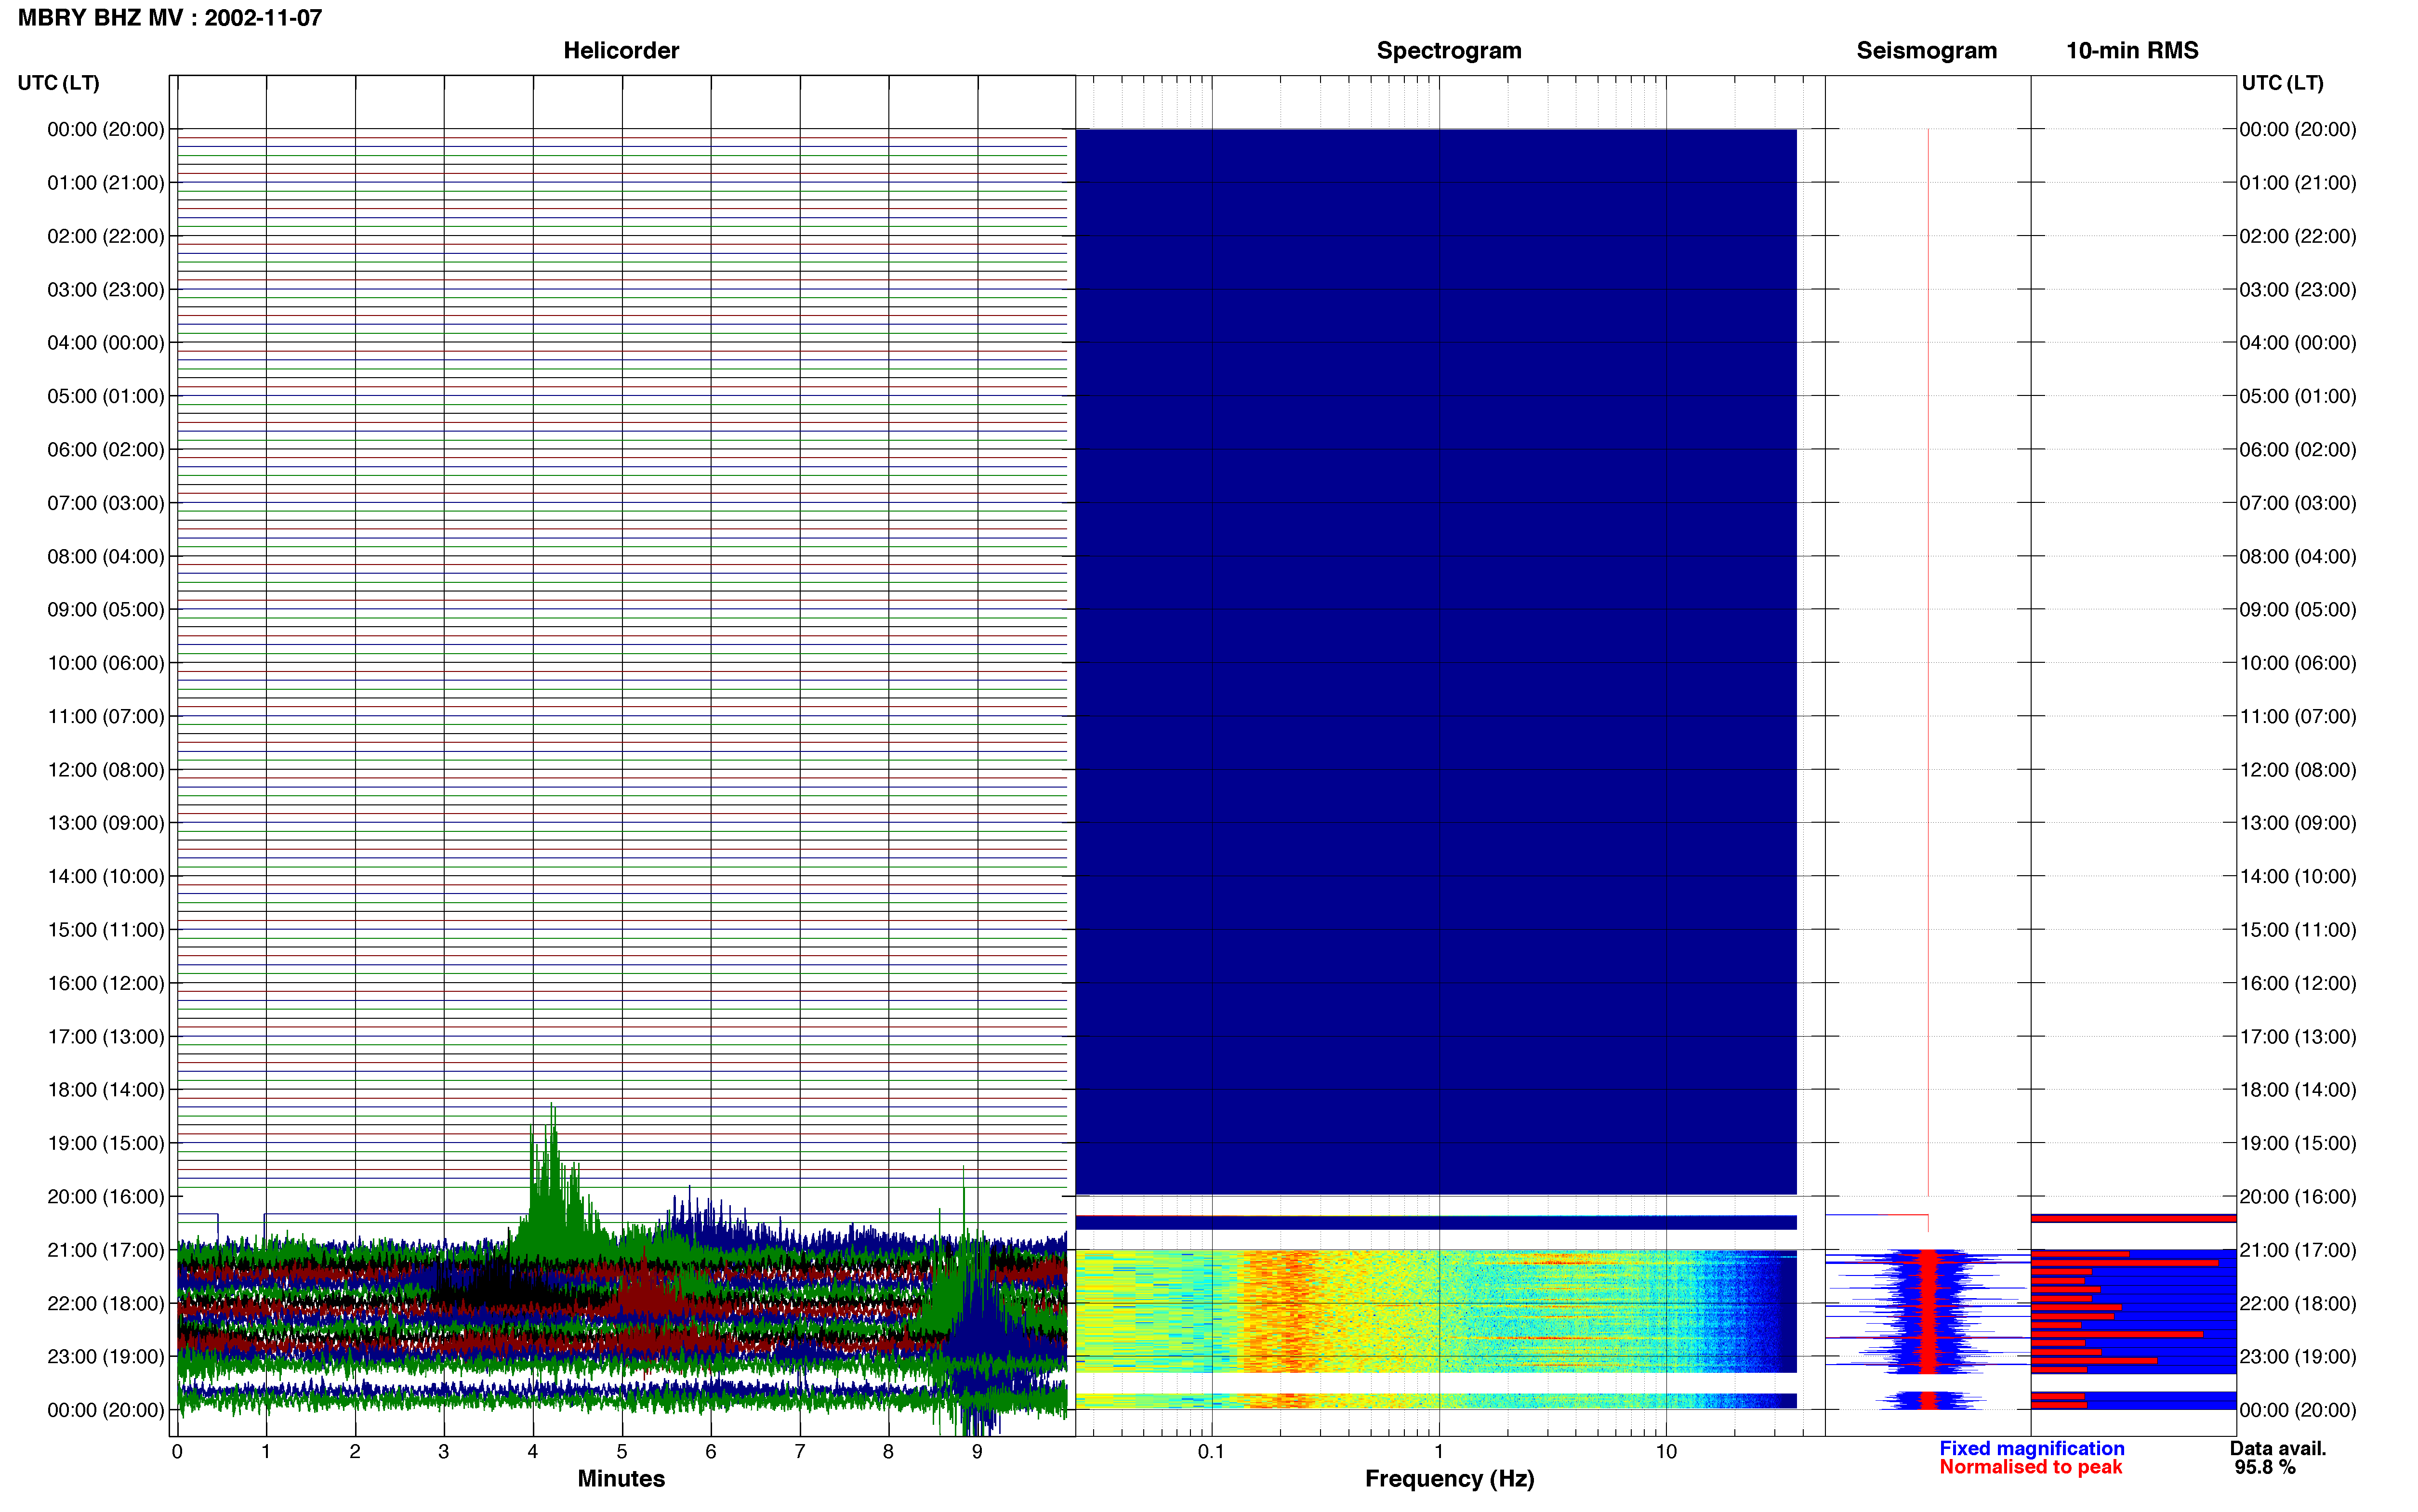Click the right '22:00 (18:00)' time label
This screenshot has height=1512, width=2418.
tap(2298, 1304)
